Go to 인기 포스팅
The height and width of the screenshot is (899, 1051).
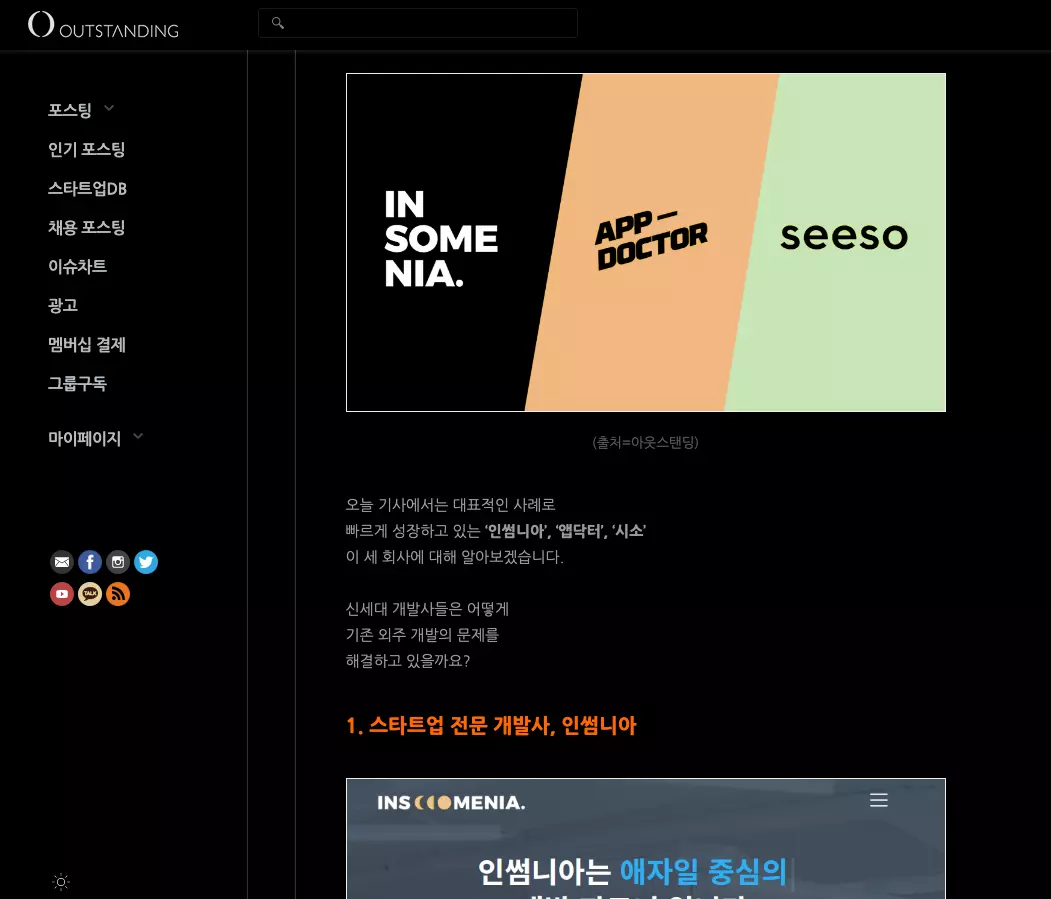[x=86, y=149]
